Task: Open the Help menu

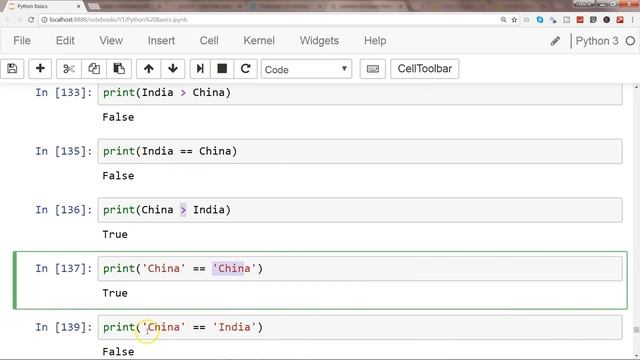Action: (x=375, y=41)
